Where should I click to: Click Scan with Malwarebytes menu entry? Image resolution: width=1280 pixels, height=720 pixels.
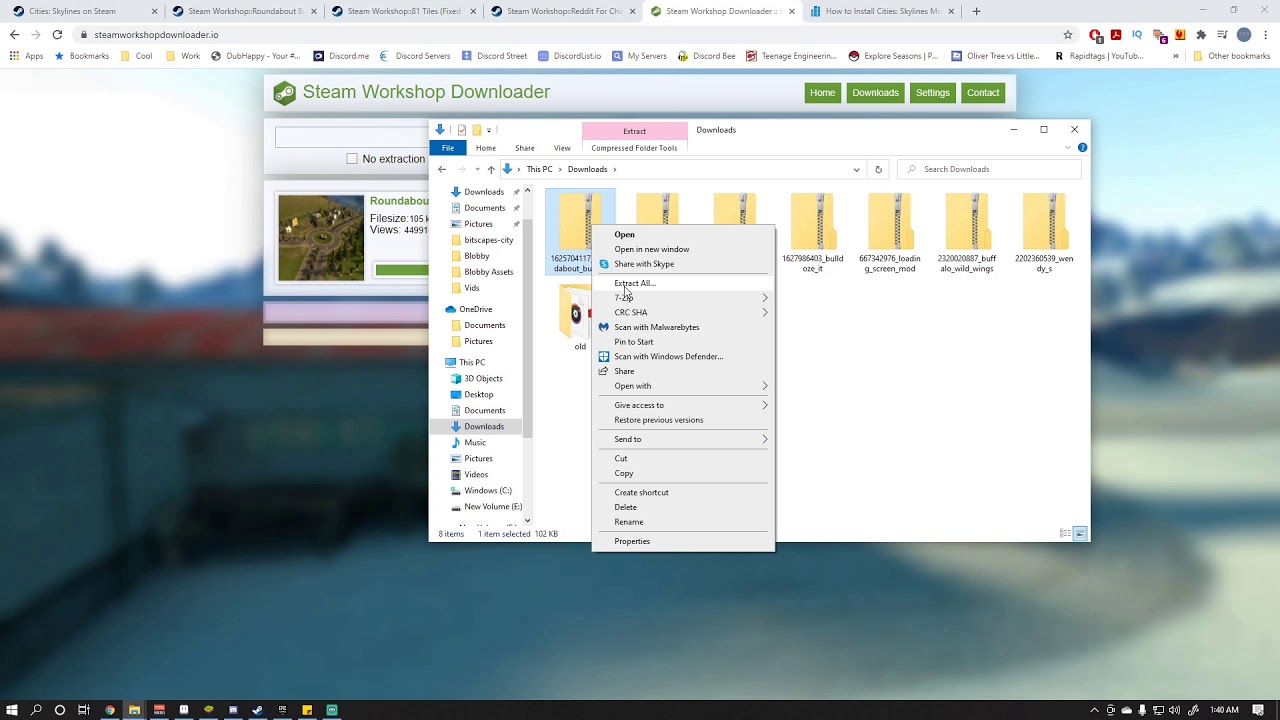click(656, 327)
